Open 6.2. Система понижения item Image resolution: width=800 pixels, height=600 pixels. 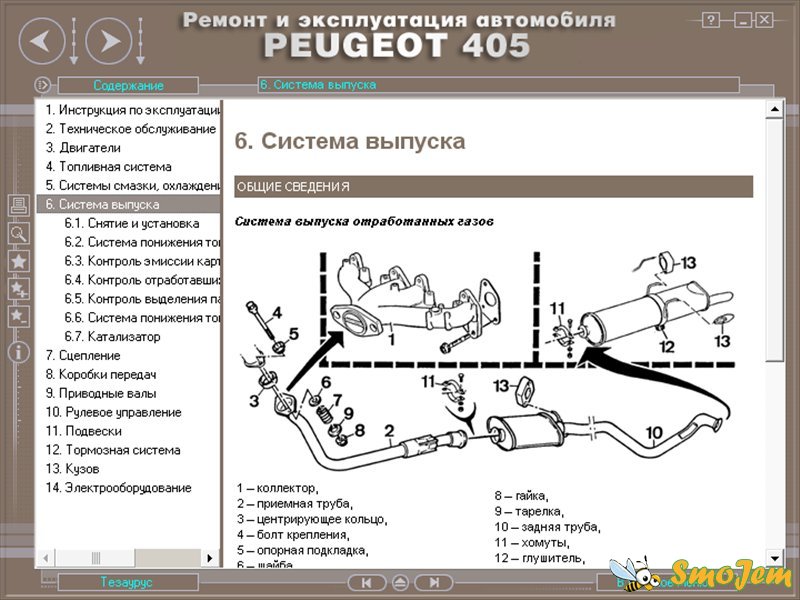[142, 242]
